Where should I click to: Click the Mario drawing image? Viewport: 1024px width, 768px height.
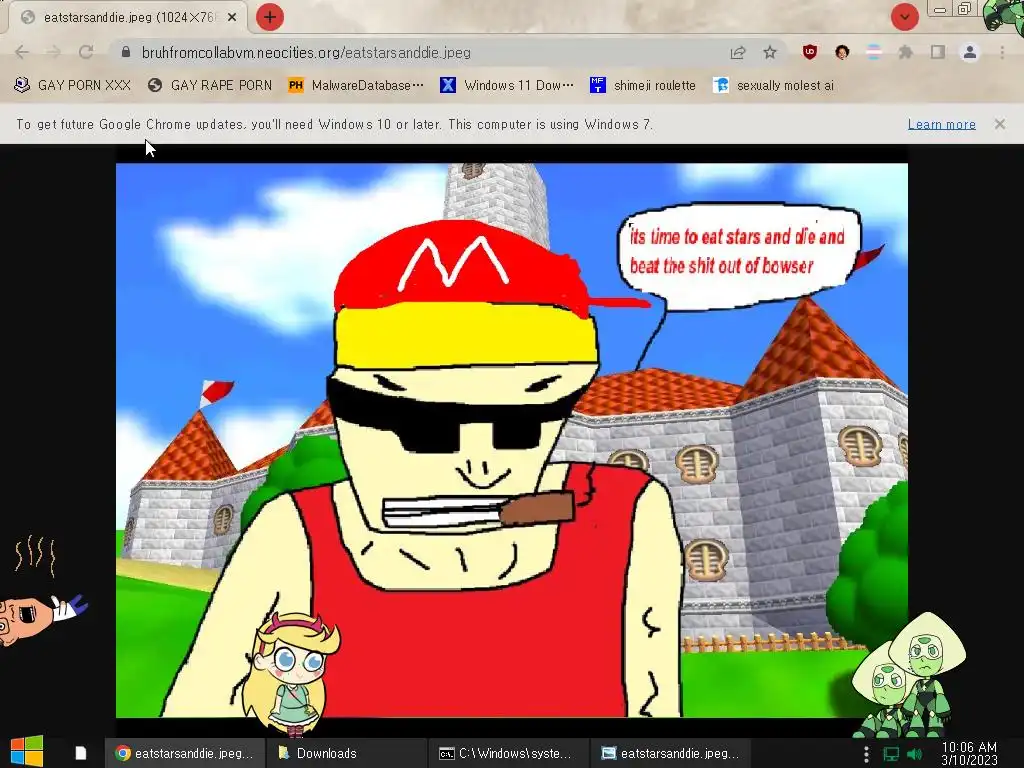click(511, 440)
